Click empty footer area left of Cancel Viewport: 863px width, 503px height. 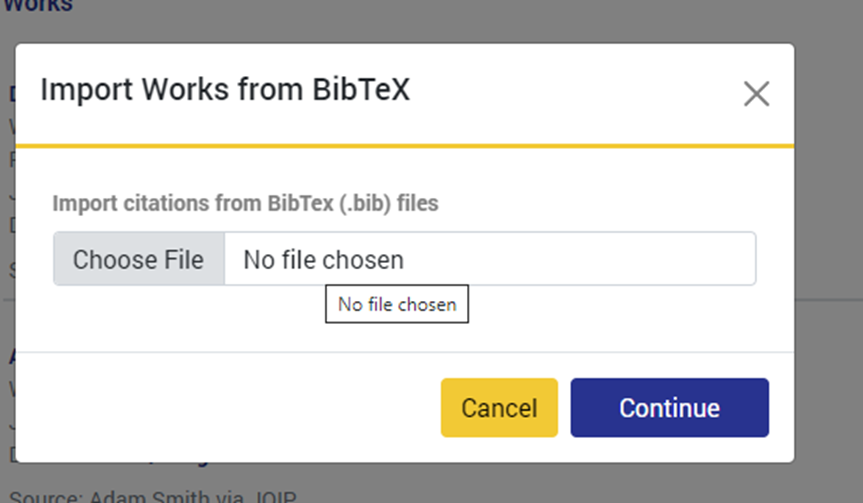(x=230, y=407)
